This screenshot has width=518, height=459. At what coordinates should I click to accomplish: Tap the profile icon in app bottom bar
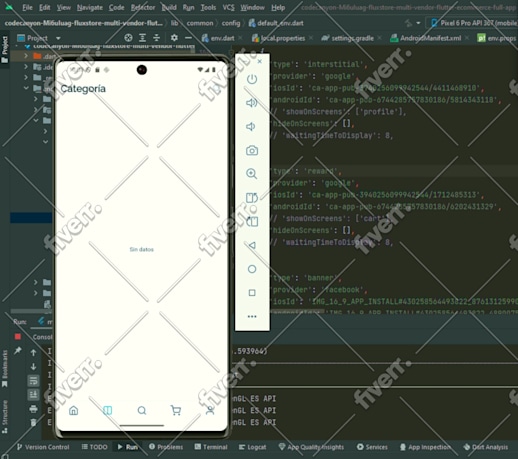210,410
